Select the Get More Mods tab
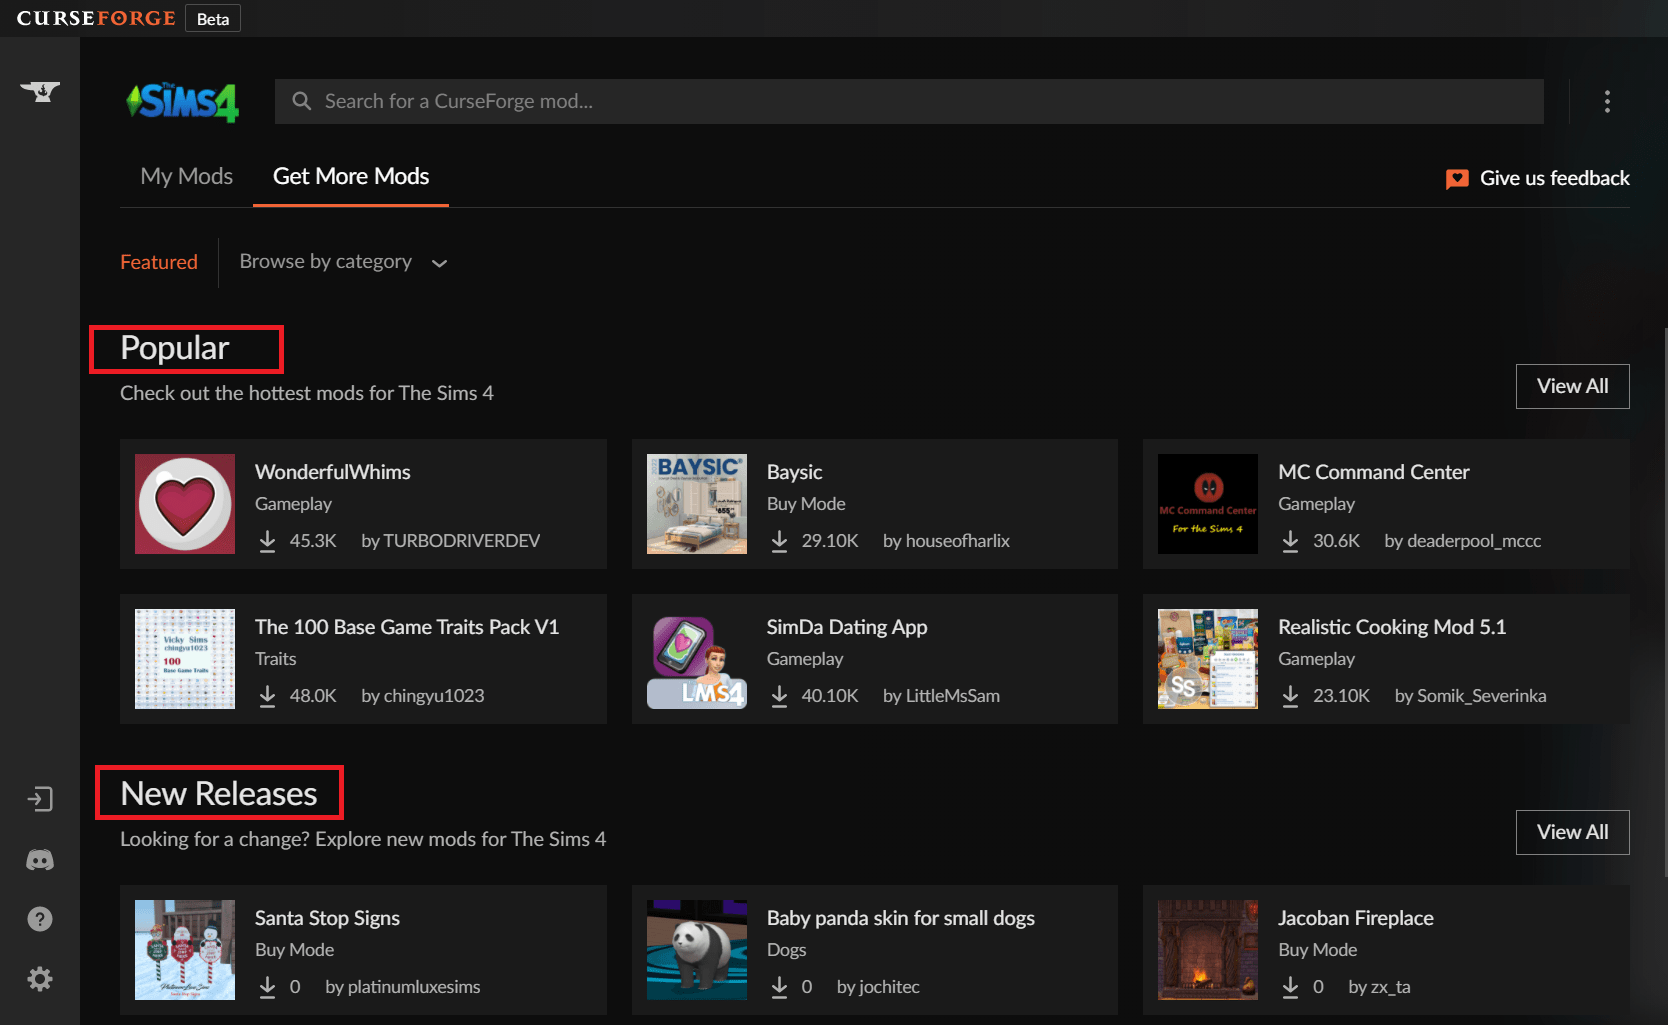Viewport: 1668px width, 1025px height. click(350, 177)
